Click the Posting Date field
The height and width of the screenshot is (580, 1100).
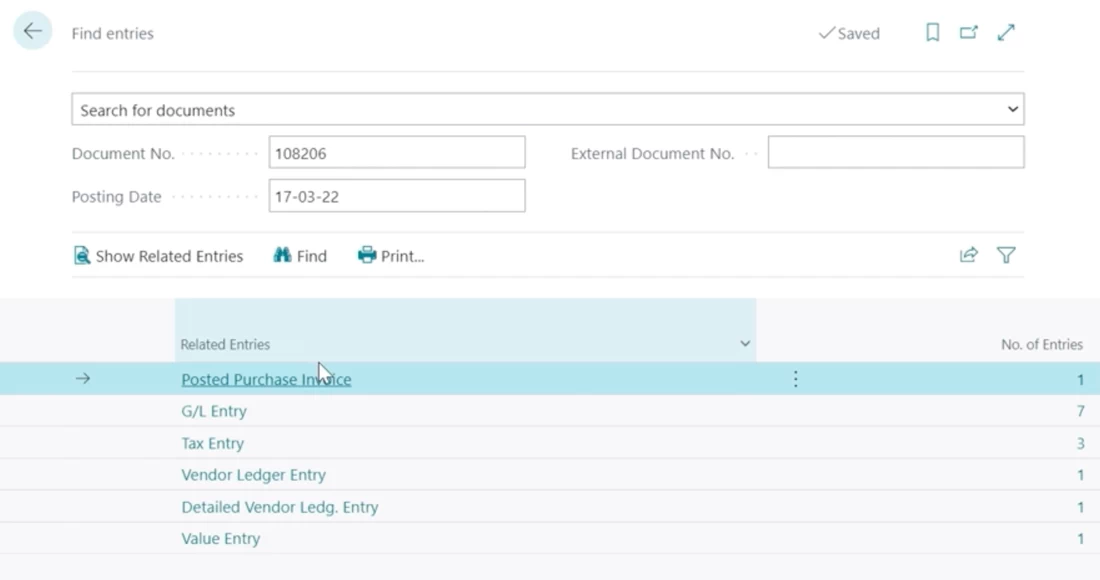pyautogui.click(x=396, y=196)
